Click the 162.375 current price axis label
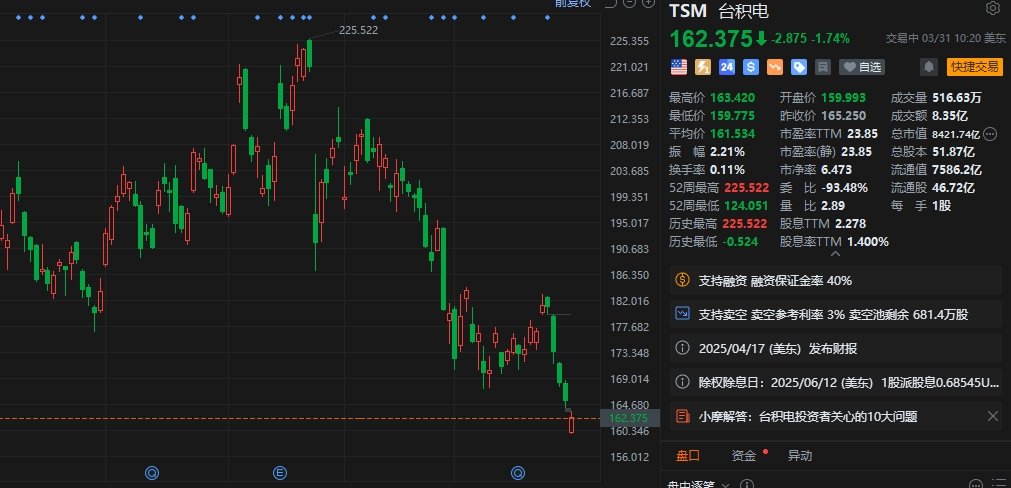1011x488 pixels. pyautogui.click(x=629, y=418)
